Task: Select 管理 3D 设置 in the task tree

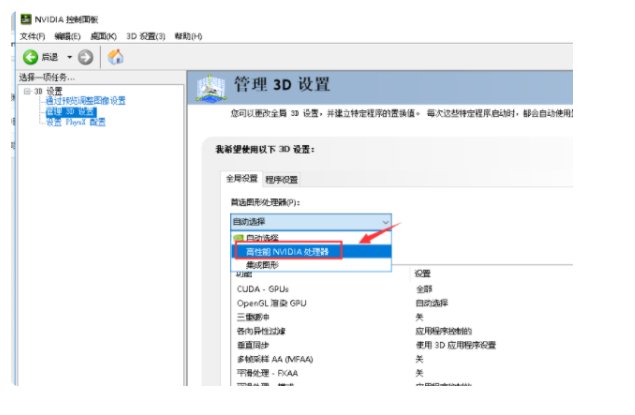Action: click(x=71, y=111)
